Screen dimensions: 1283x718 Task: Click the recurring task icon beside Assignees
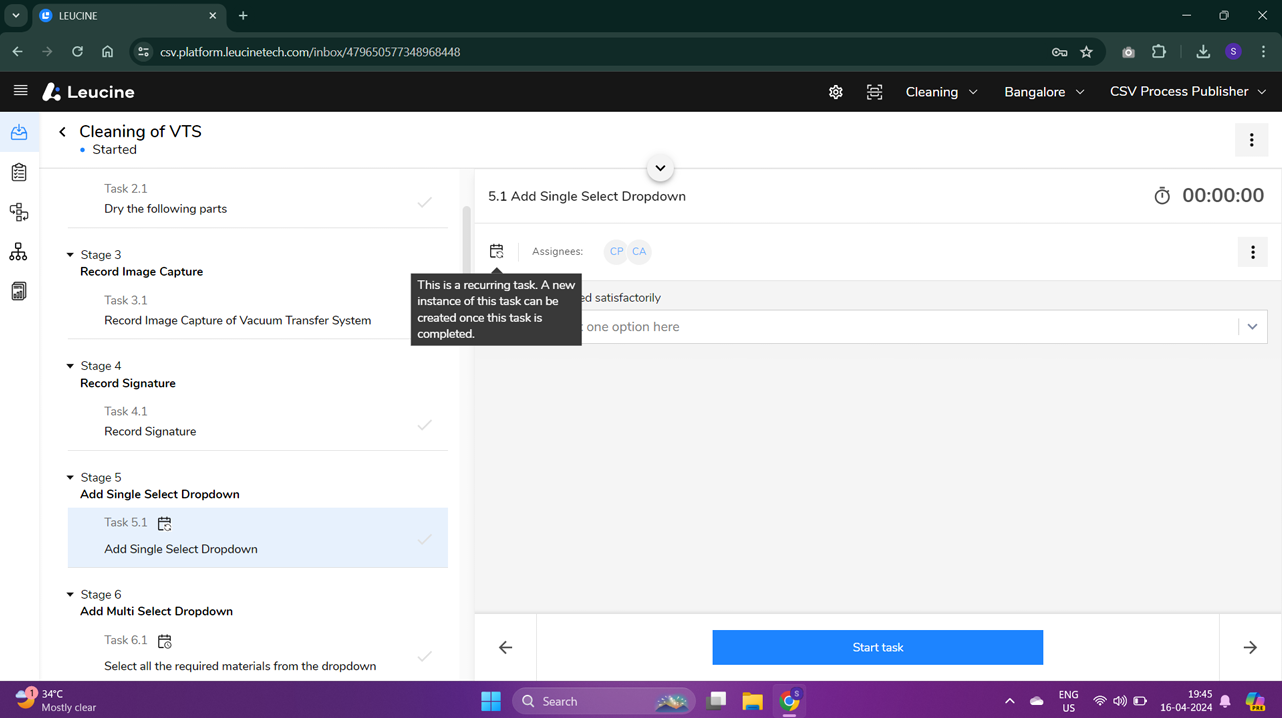click(x=497, y=251)
